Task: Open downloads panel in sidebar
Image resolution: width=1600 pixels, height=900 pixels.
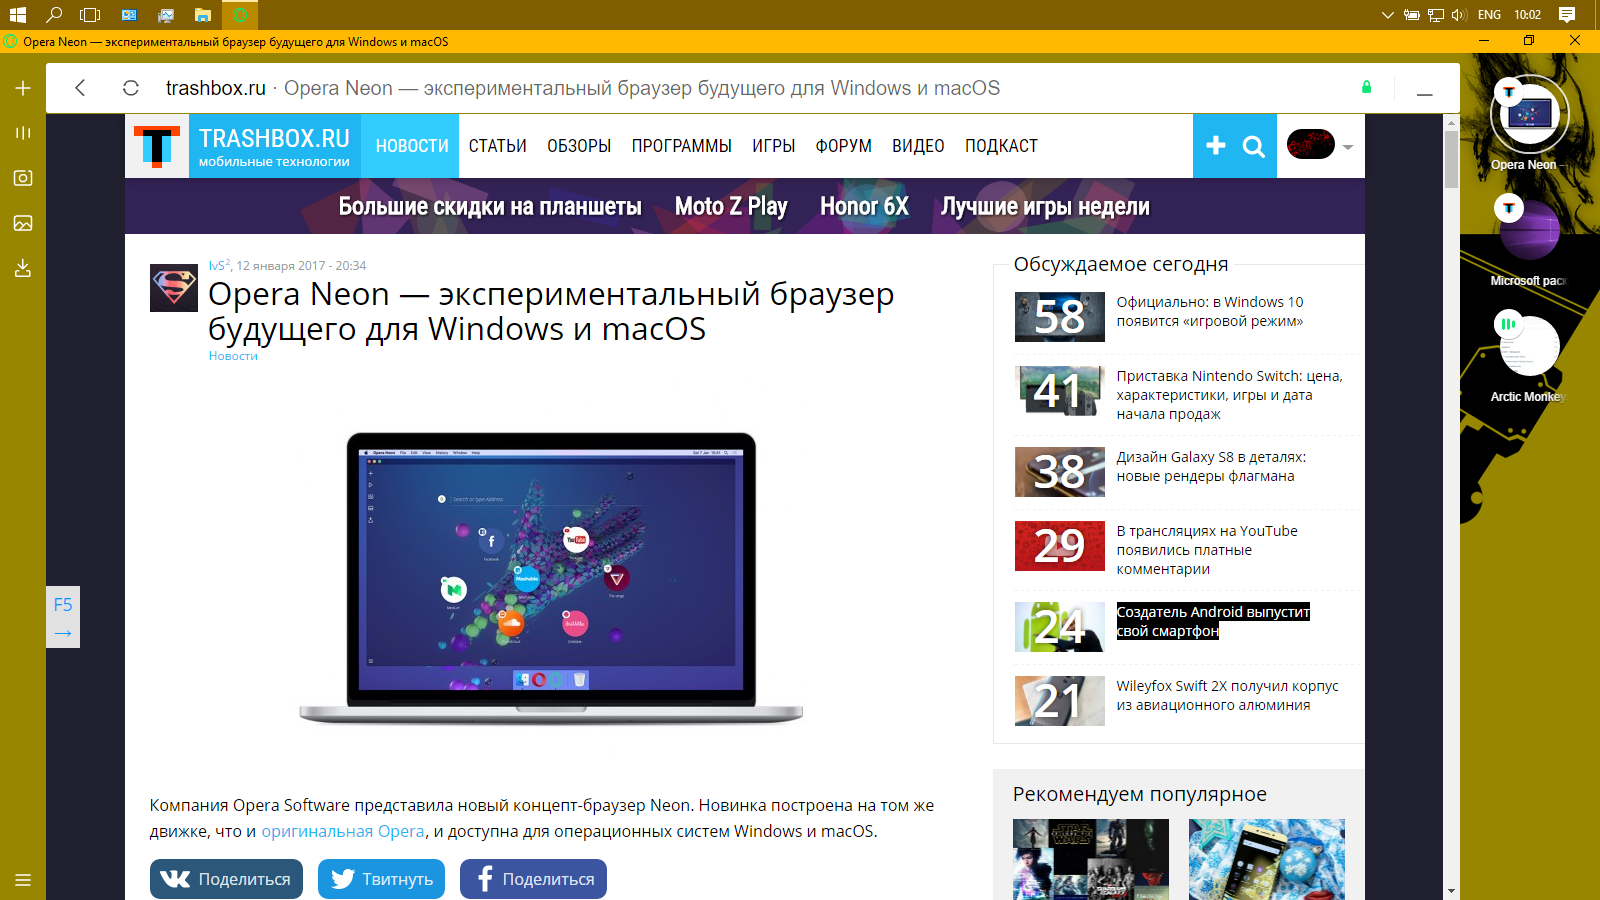Action: point(23,268)
